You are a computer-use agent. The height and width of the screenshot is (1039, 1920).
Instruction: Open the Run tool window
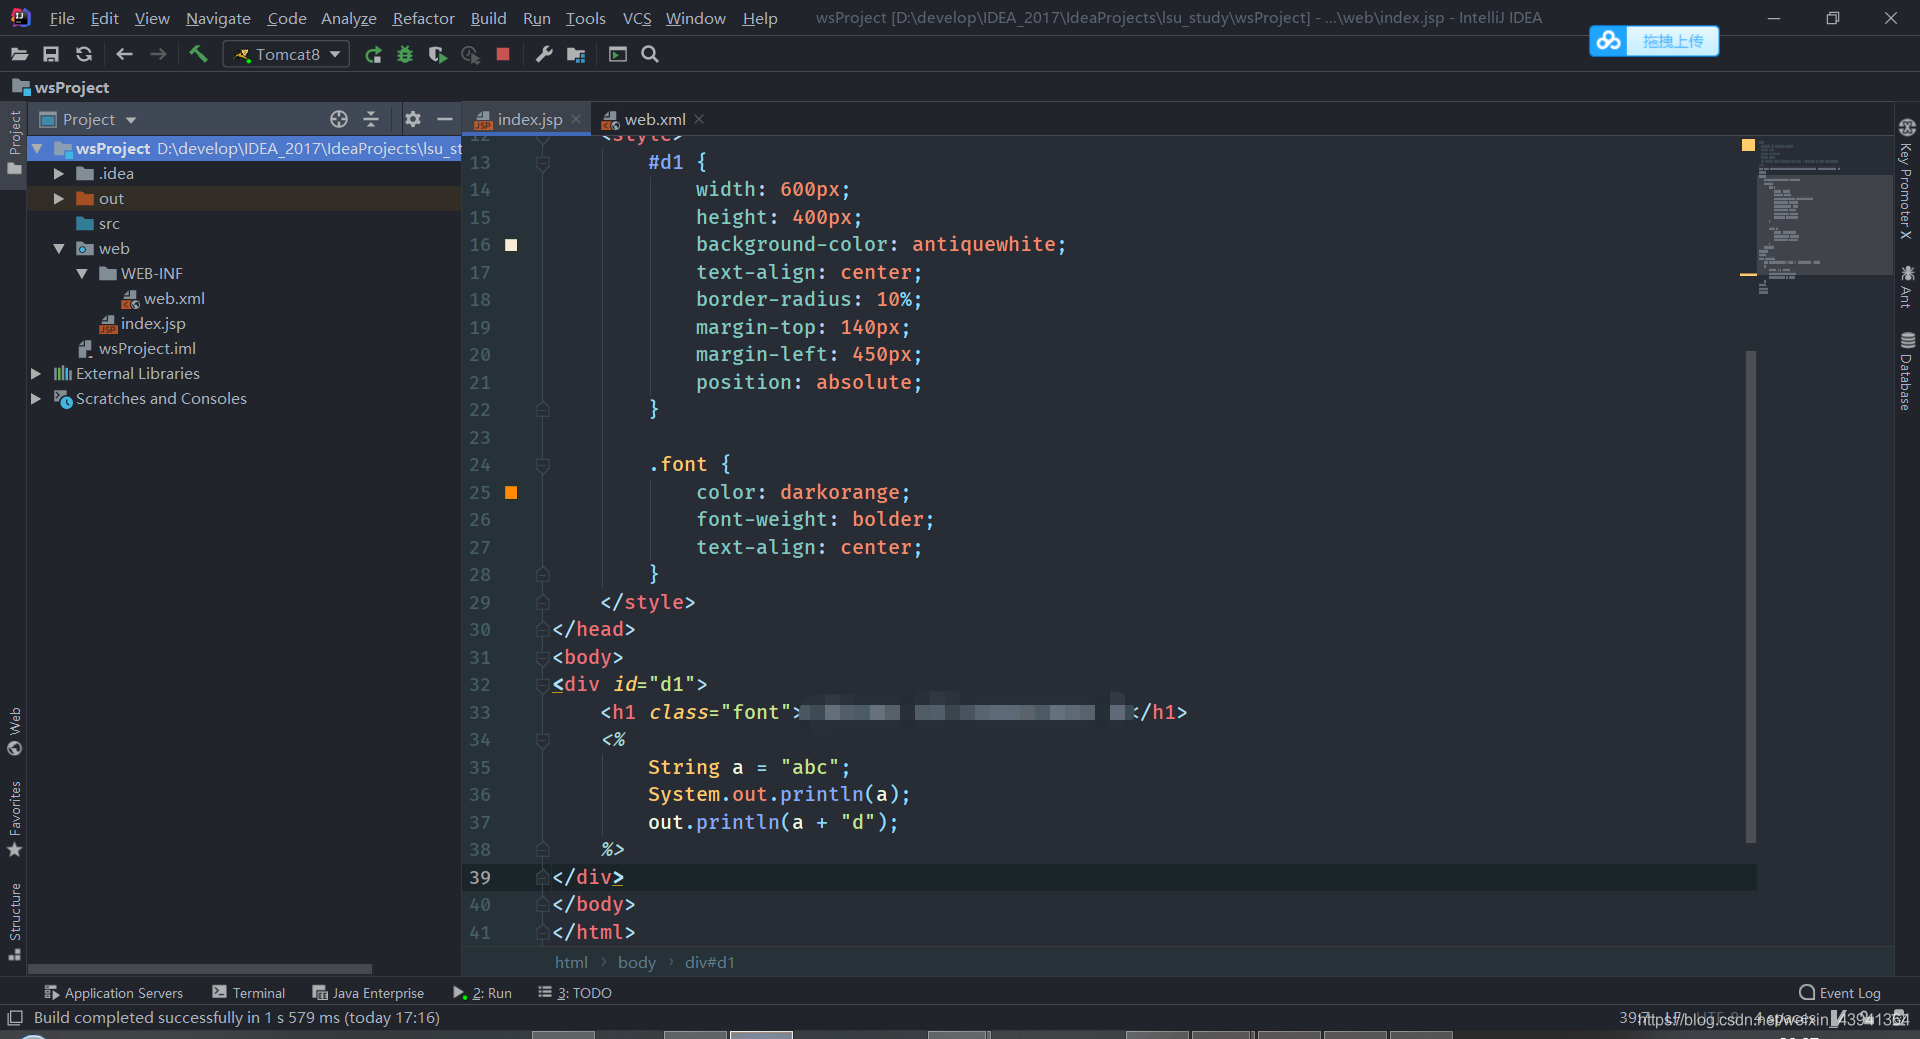click(x=483, y=993)
